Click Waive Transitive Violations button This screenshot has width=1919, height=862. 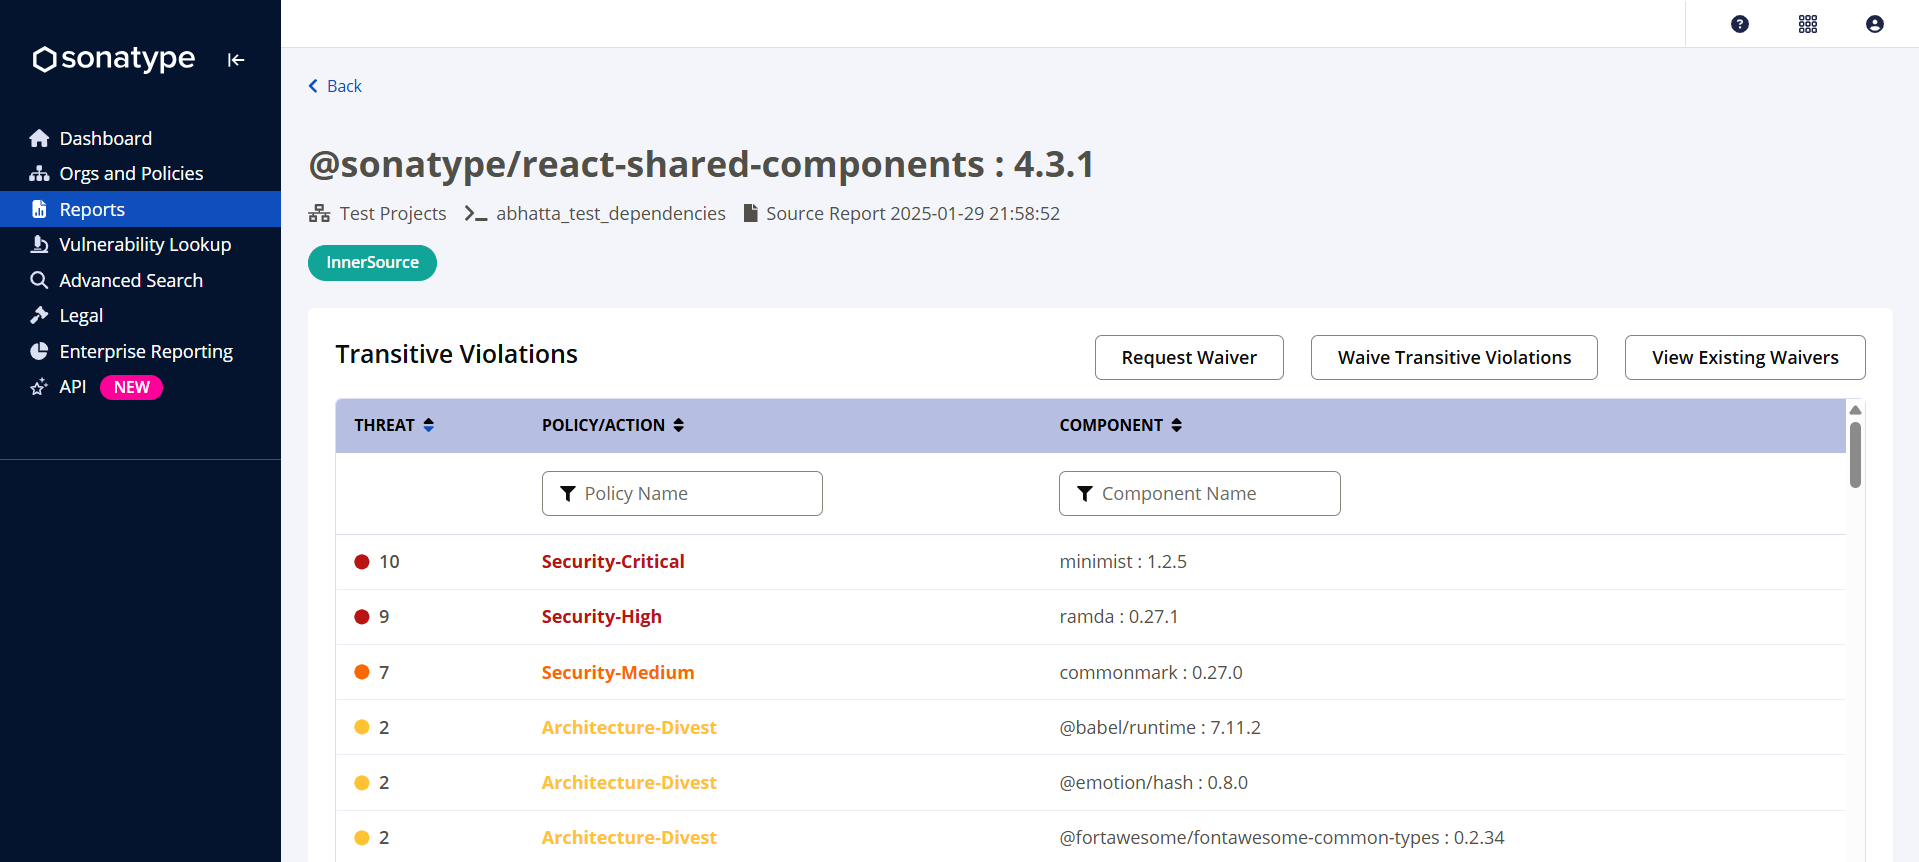1454,357
